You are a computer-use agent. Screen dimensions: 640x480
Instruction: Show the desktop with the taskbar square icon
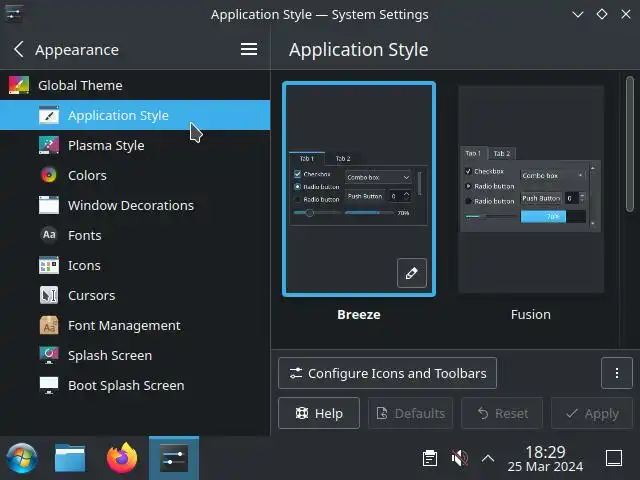614,458
